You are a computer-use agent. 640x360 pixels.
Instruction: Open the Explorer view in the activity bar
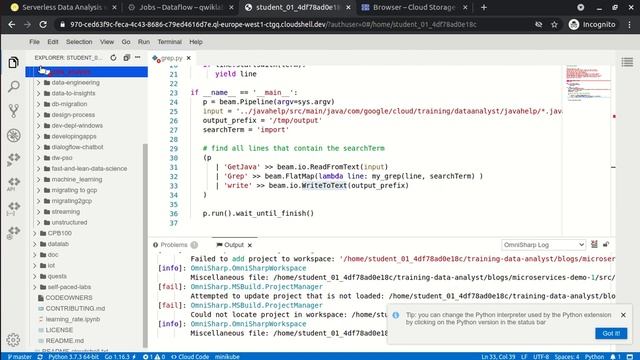click(x=13, y=62)
